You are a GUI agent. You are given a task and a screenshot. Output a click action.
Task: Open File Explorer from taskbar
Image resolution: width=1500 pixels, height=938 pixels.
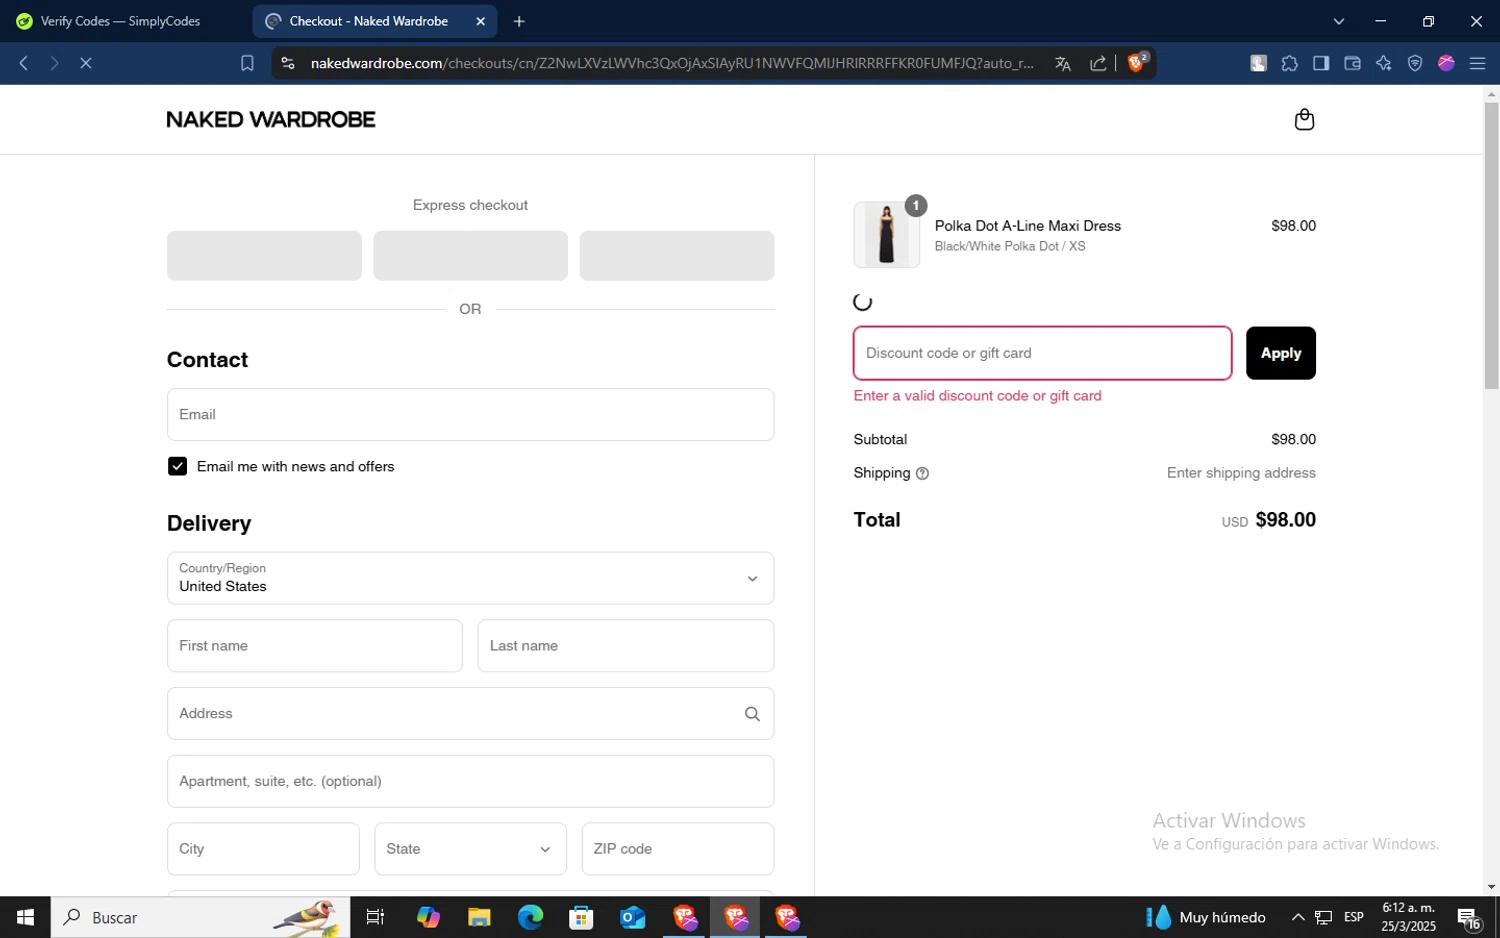coord(479,917)
